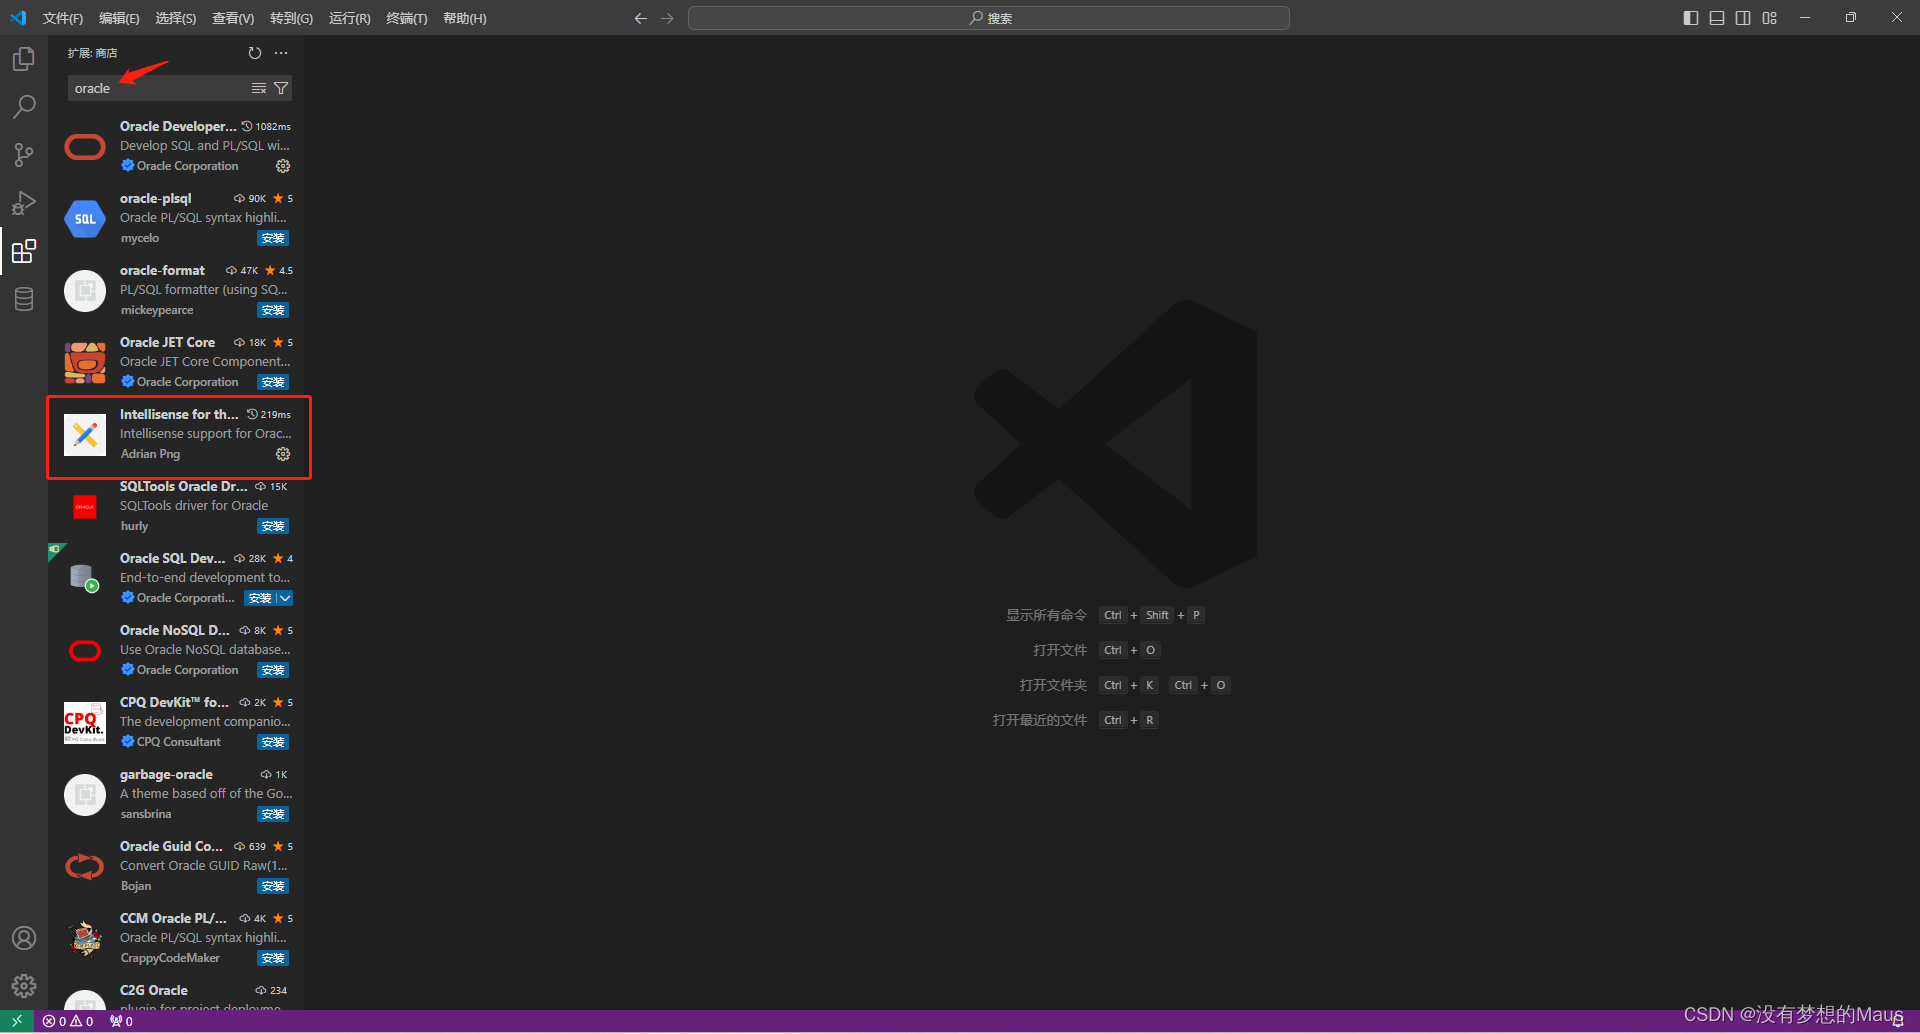Image resolution: width=1920 pixels, height=1034 pixels.
Task: Install the oracle-format extension
Action: tap(273, 310)
